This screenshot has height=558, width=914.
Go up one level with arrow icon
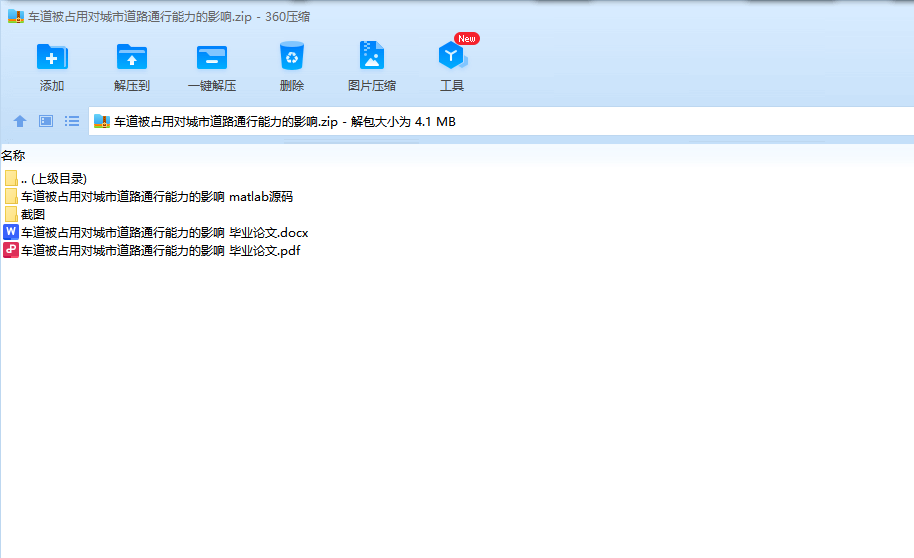20,121
